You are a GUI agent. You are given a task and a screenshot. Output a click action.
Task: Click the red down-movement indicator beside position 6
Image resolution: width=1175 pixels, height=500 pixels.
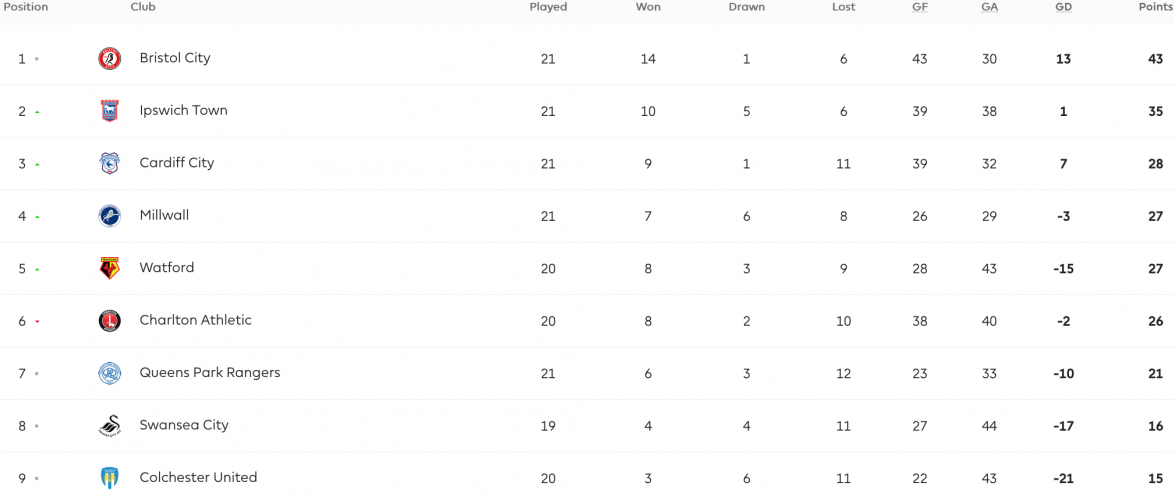tap(37, 322)
